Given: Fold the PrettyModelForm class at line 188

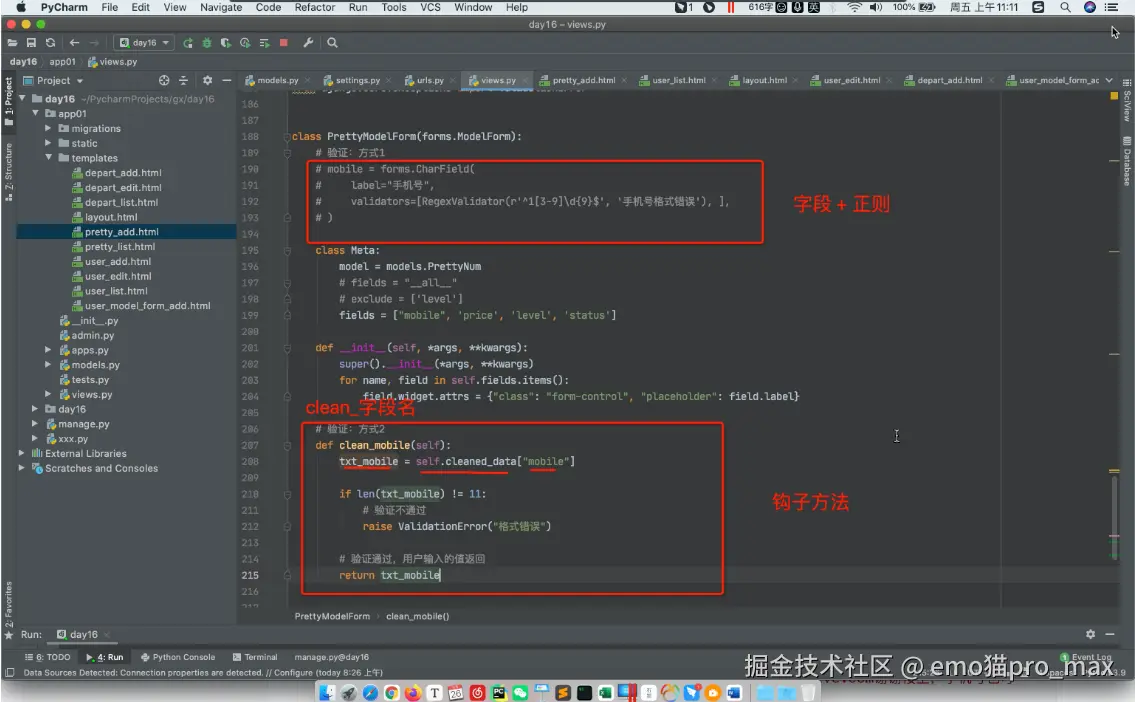Looking at the screenshot, I should click(x=287, y=136).
